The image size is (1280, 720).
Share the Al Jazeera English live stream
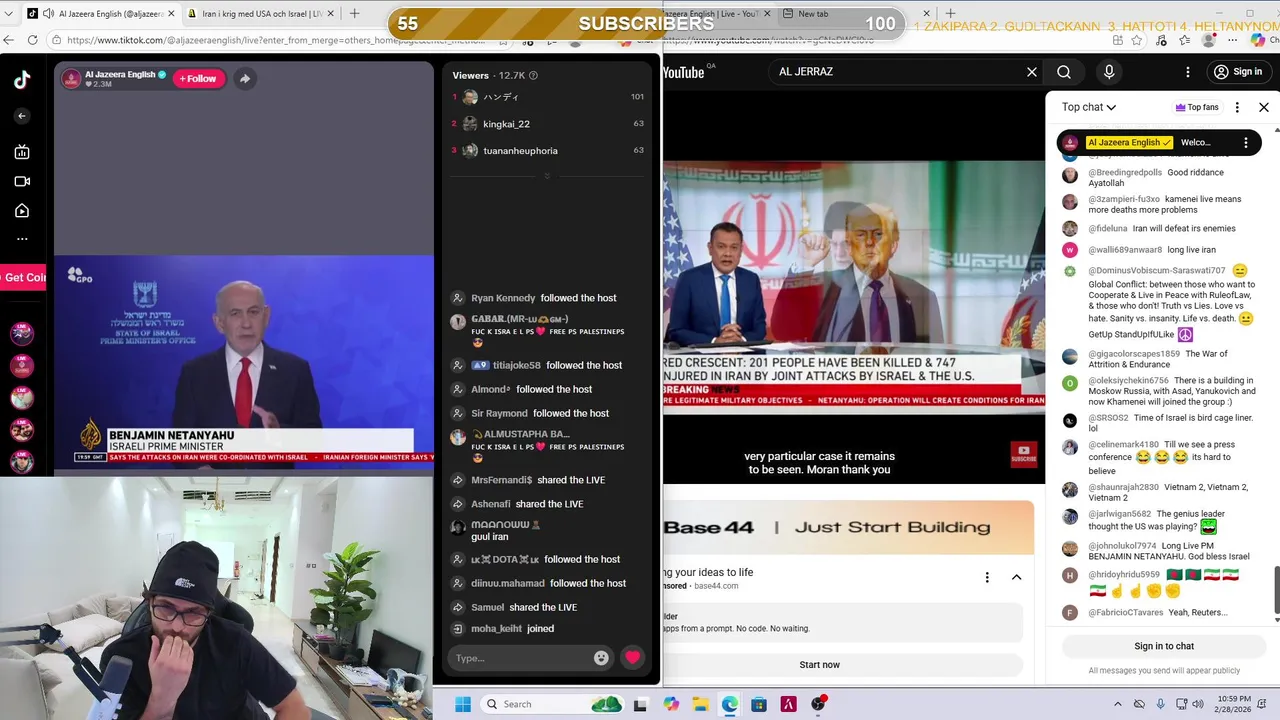(244, 78)
